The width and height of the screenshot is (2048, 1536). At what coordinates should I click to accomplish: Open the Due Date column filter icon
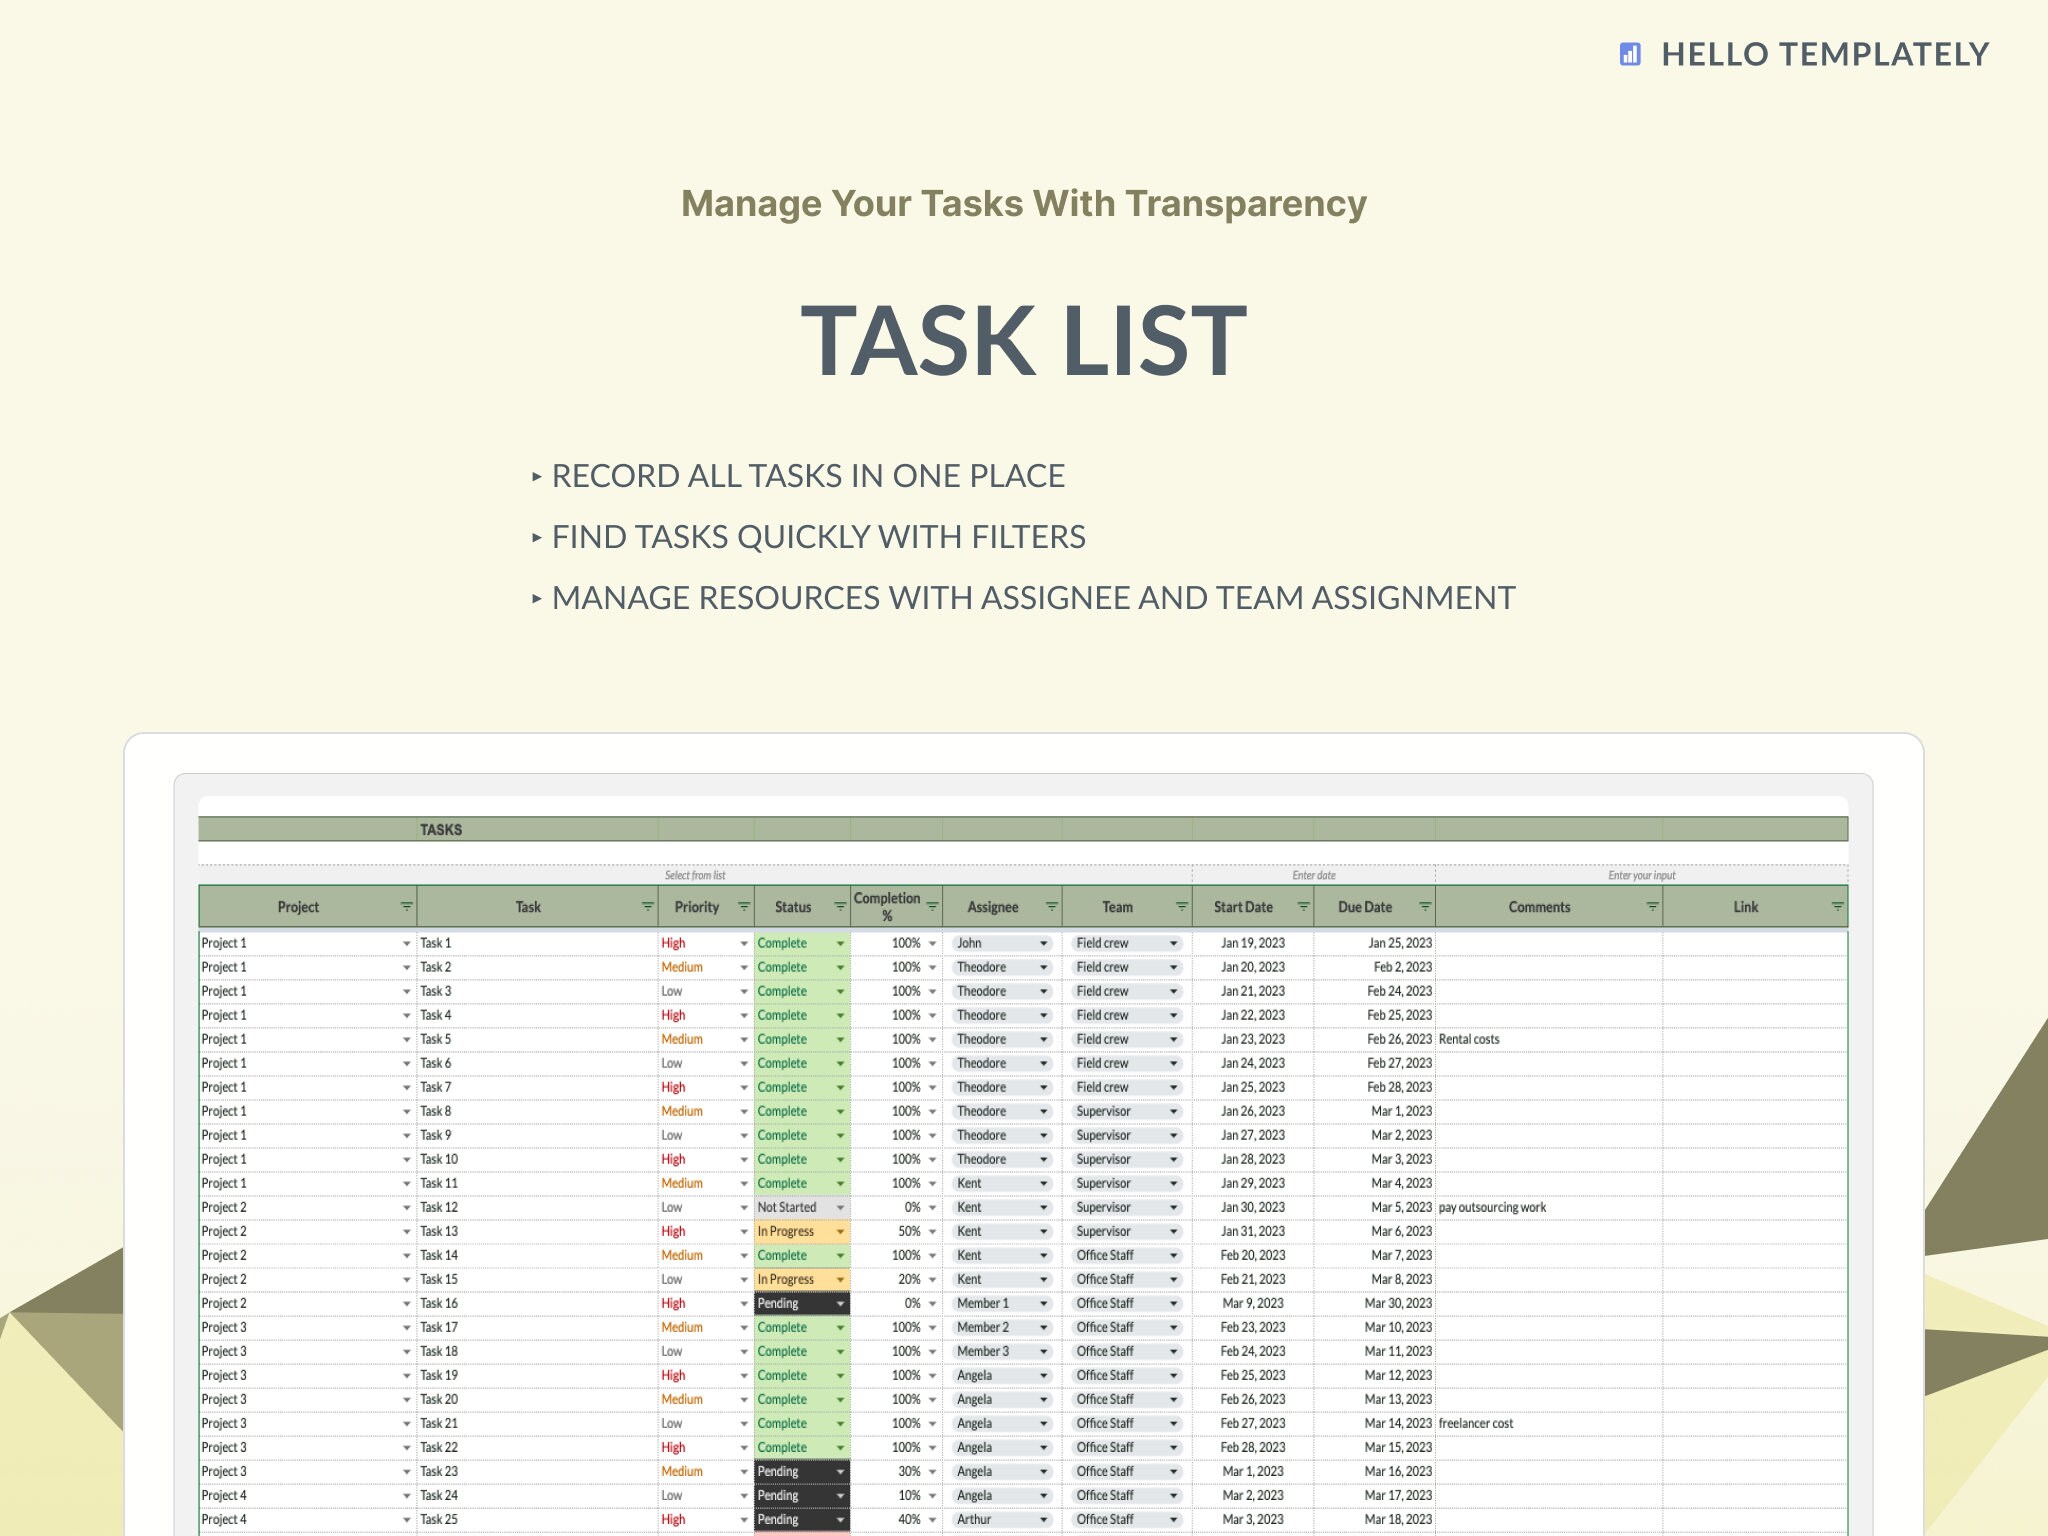coord(1426,906)
